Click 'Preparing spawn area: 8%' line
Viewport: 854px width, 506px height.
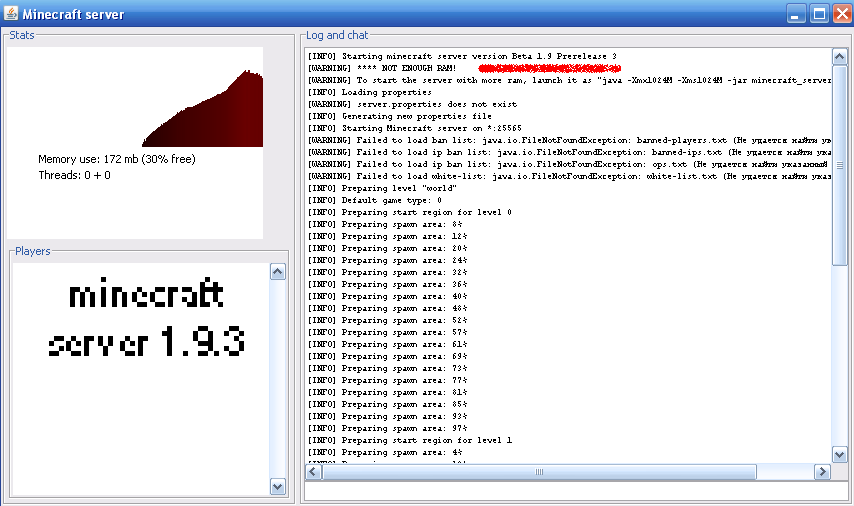385,224
